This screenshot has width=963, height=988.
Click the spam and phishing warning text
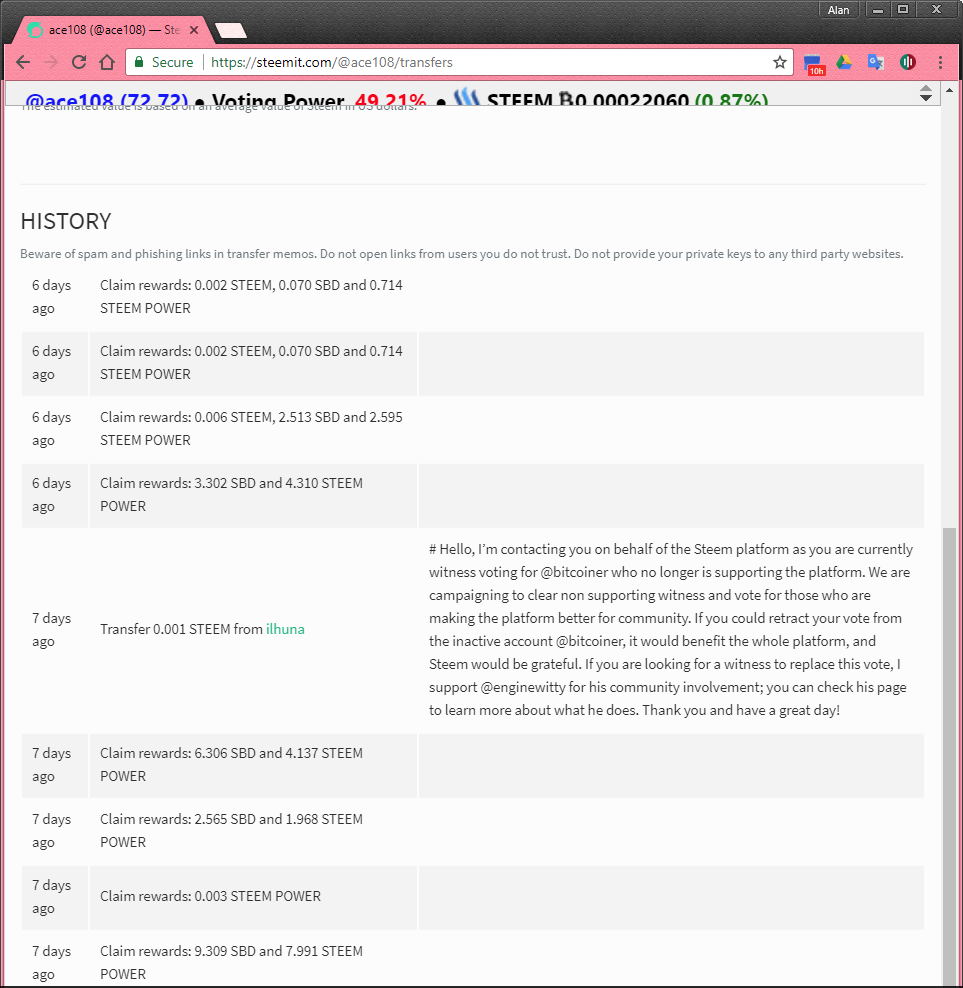click(461, 254)
